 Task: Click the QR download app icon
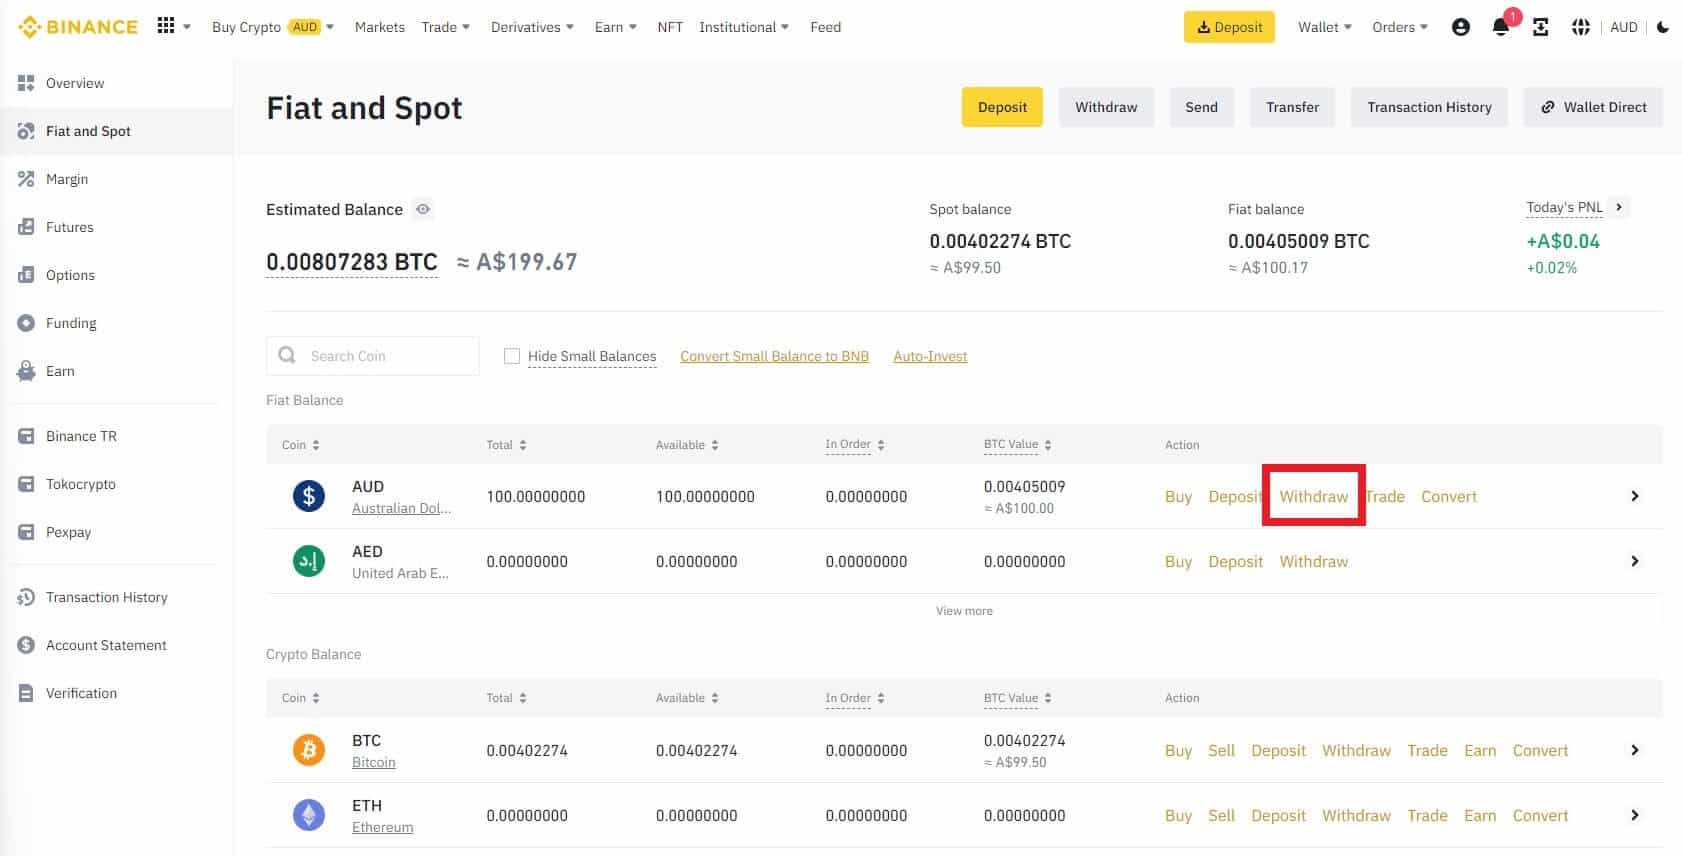1540,28
